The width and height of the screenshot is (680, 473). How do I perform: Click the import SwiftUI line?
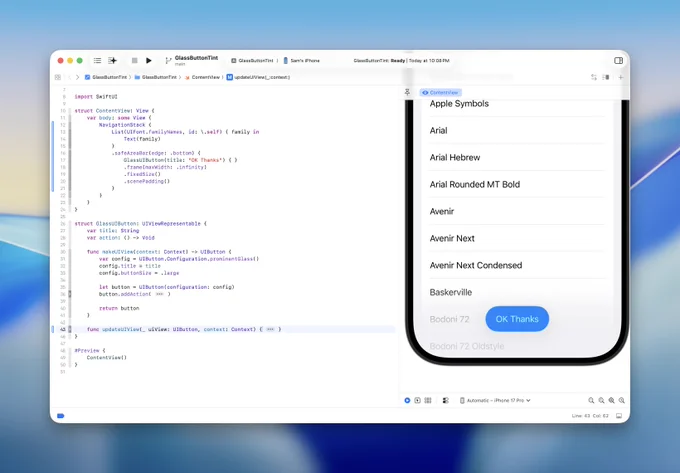click(x=96, y=97)
